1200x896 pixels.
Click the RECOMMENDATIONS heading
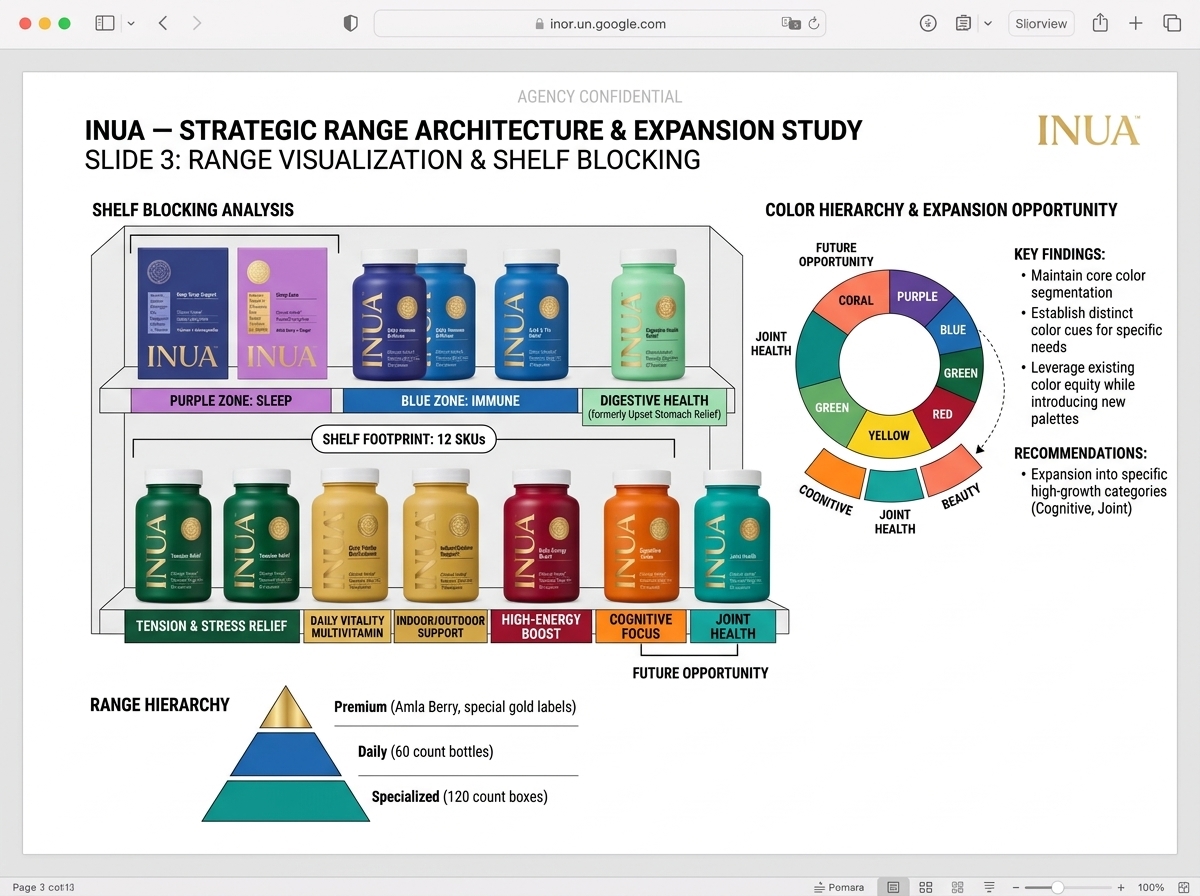[x=1080, y=453]
